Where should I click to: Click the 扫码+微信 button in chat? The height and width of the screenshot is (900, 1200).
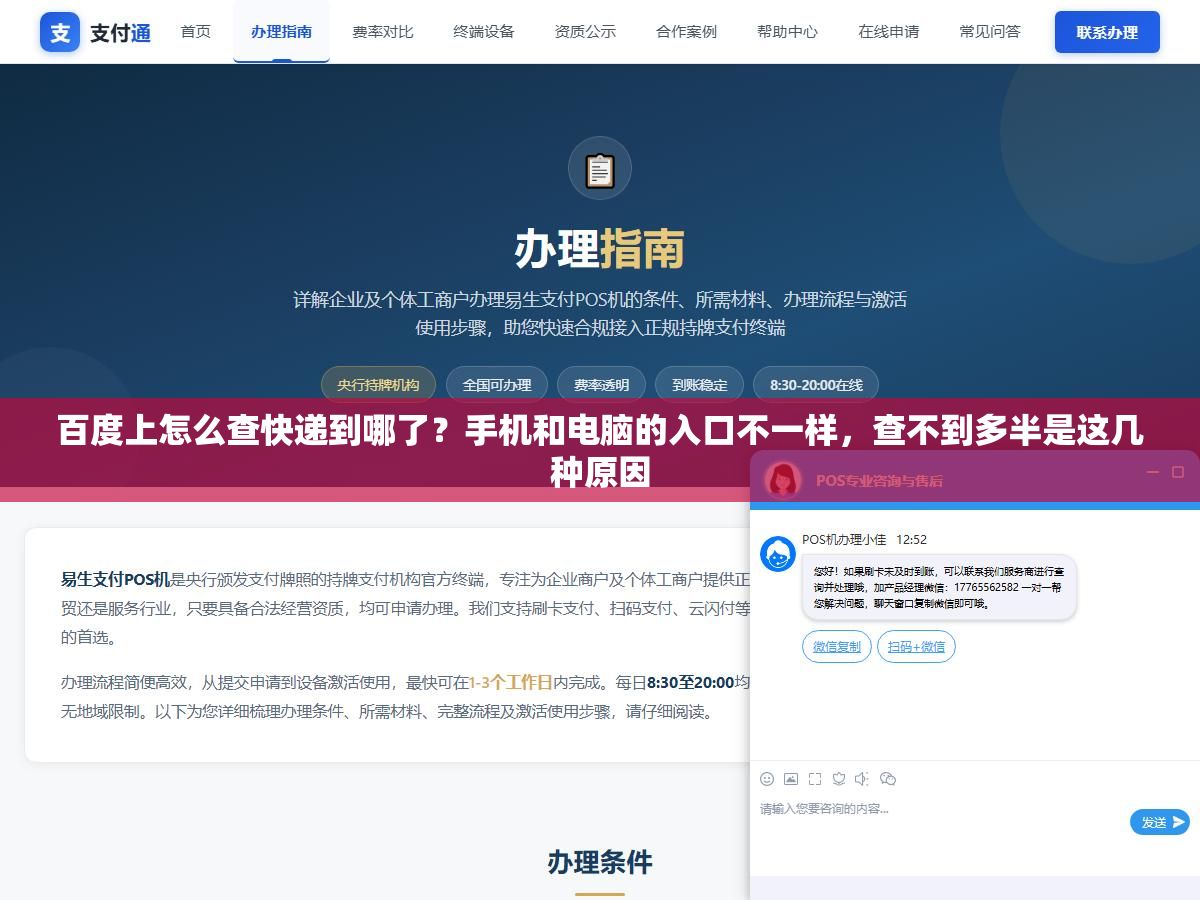(x=916, y=647)
